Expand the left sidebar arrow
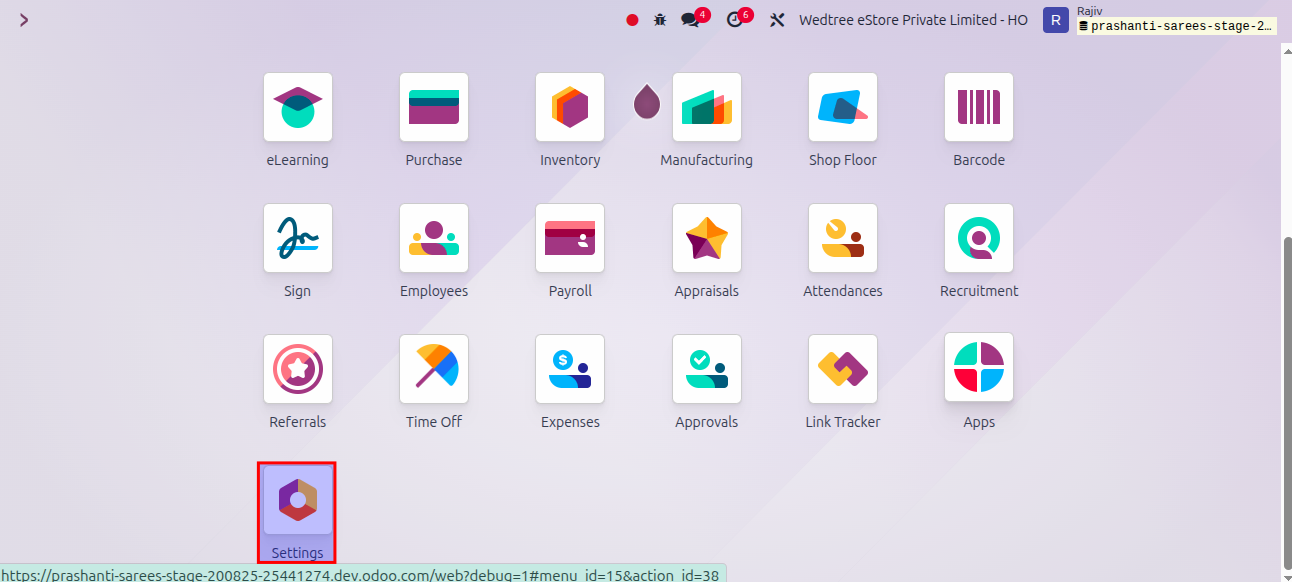 tap(23, 19)
